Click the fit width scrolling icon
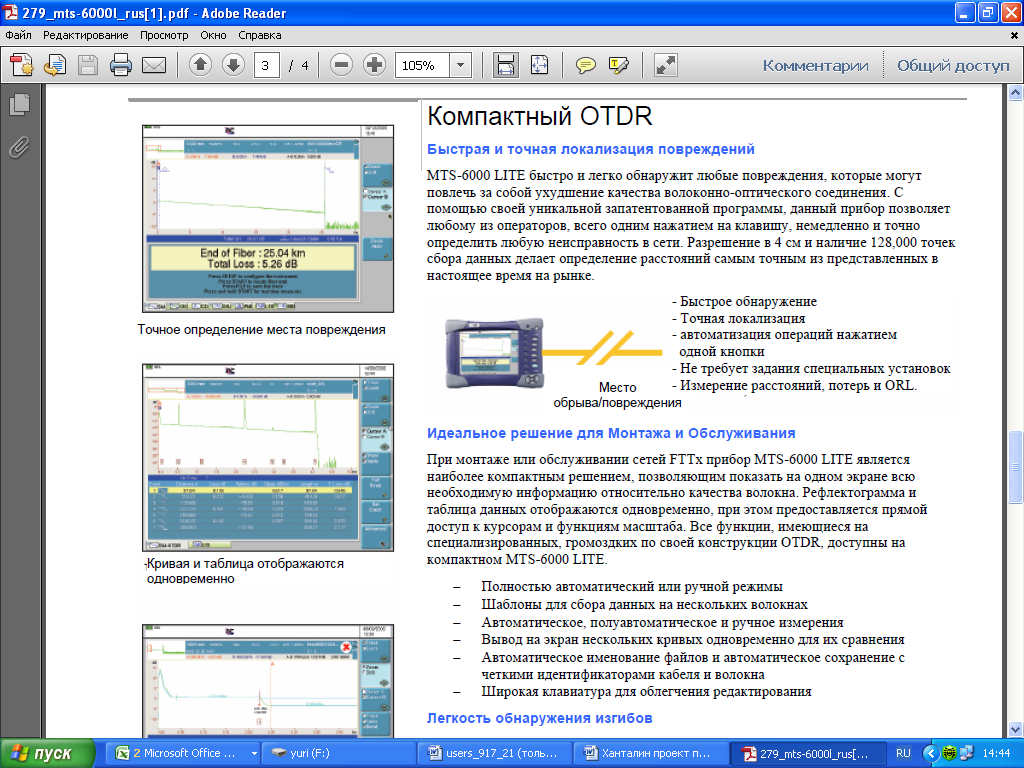Viewport: 1024px width, 768px height. tap(505, 65)
